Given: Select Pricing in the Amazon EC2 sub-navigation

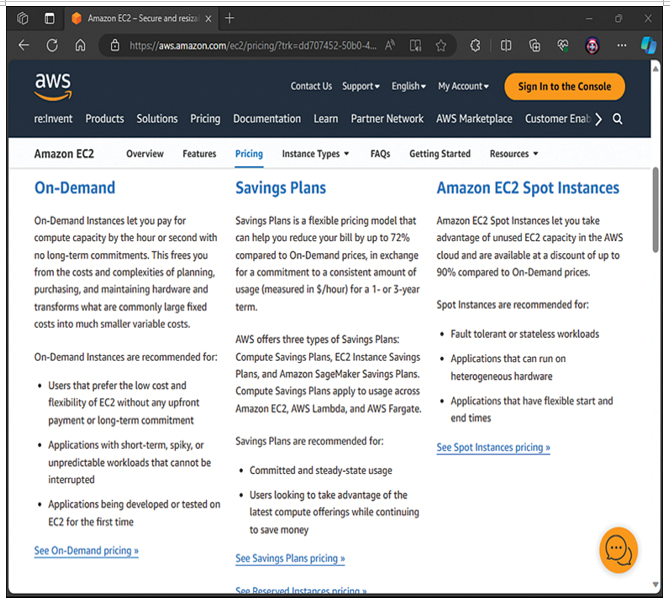Looking at the screenshot, I should tap(249, 154).
